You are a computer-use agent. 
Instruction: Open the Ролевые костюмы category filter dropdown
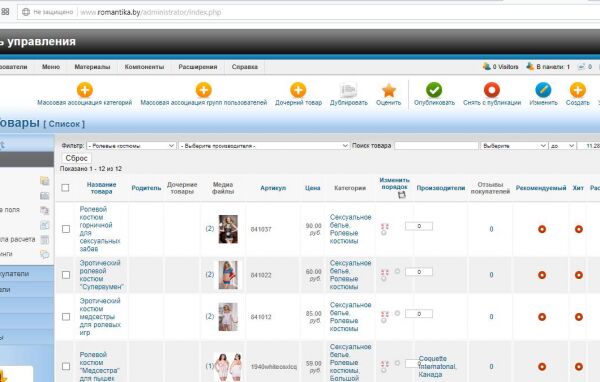click(x=131, y=145)
